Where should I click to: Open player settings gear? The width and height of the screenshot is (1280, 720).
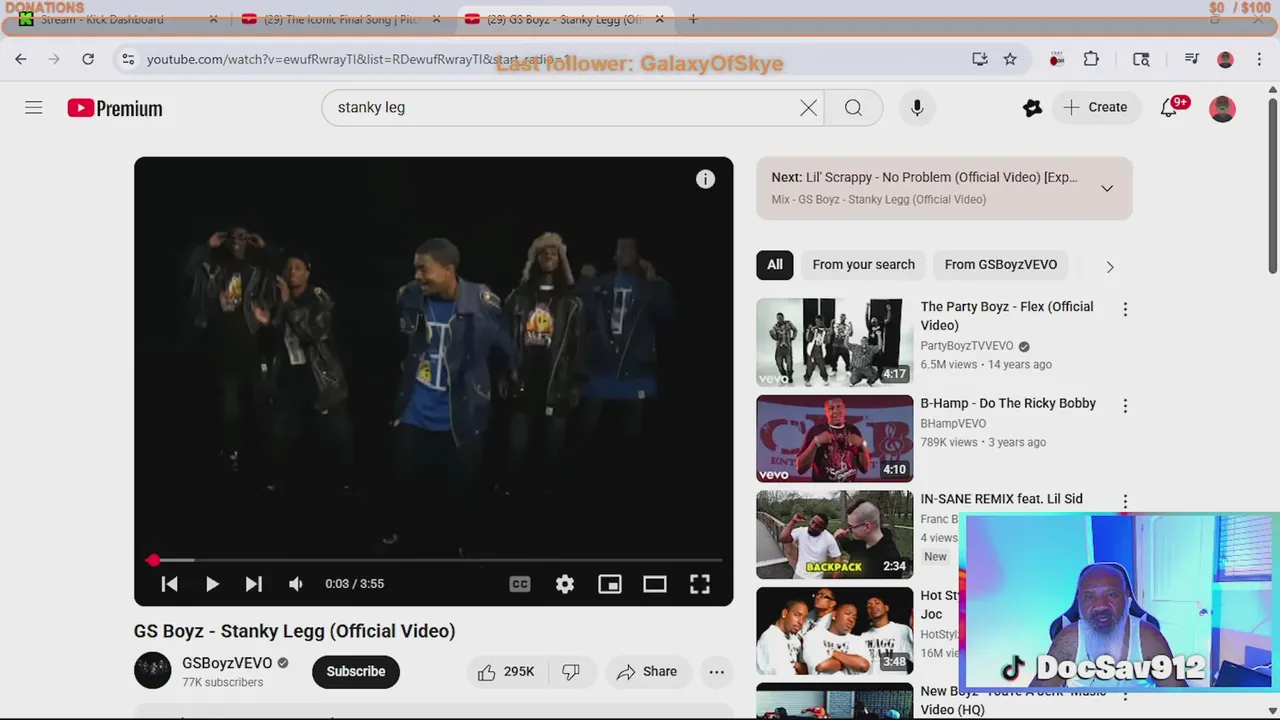point(565,584)
